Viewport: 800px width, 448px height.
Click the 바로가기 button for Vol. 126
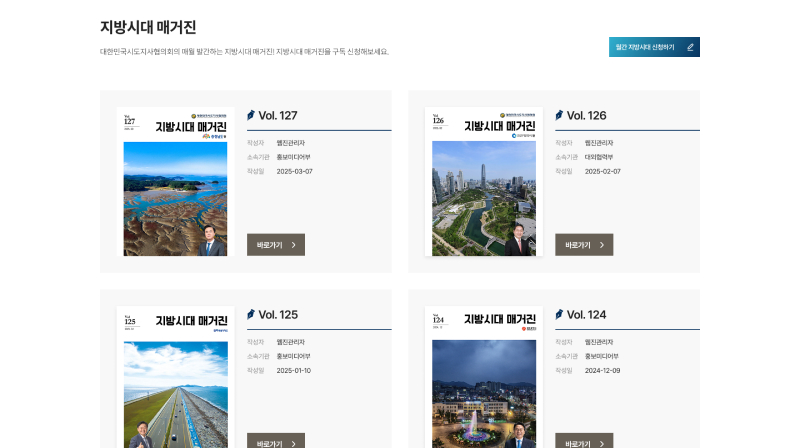click(x=584, y=245)
